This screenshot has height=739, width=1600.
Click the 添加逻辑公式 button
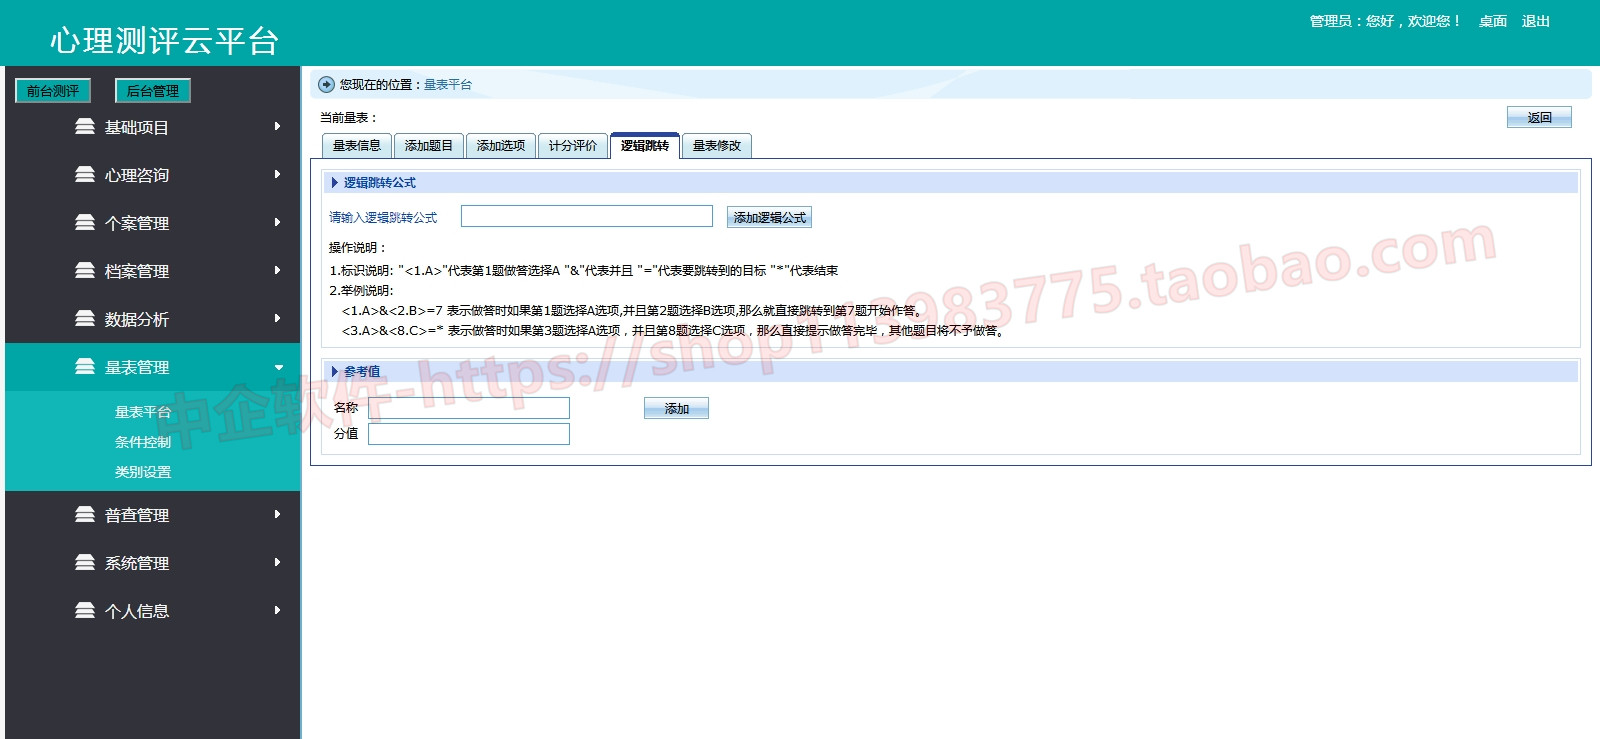pyautogui.click(x=769, y=218)
